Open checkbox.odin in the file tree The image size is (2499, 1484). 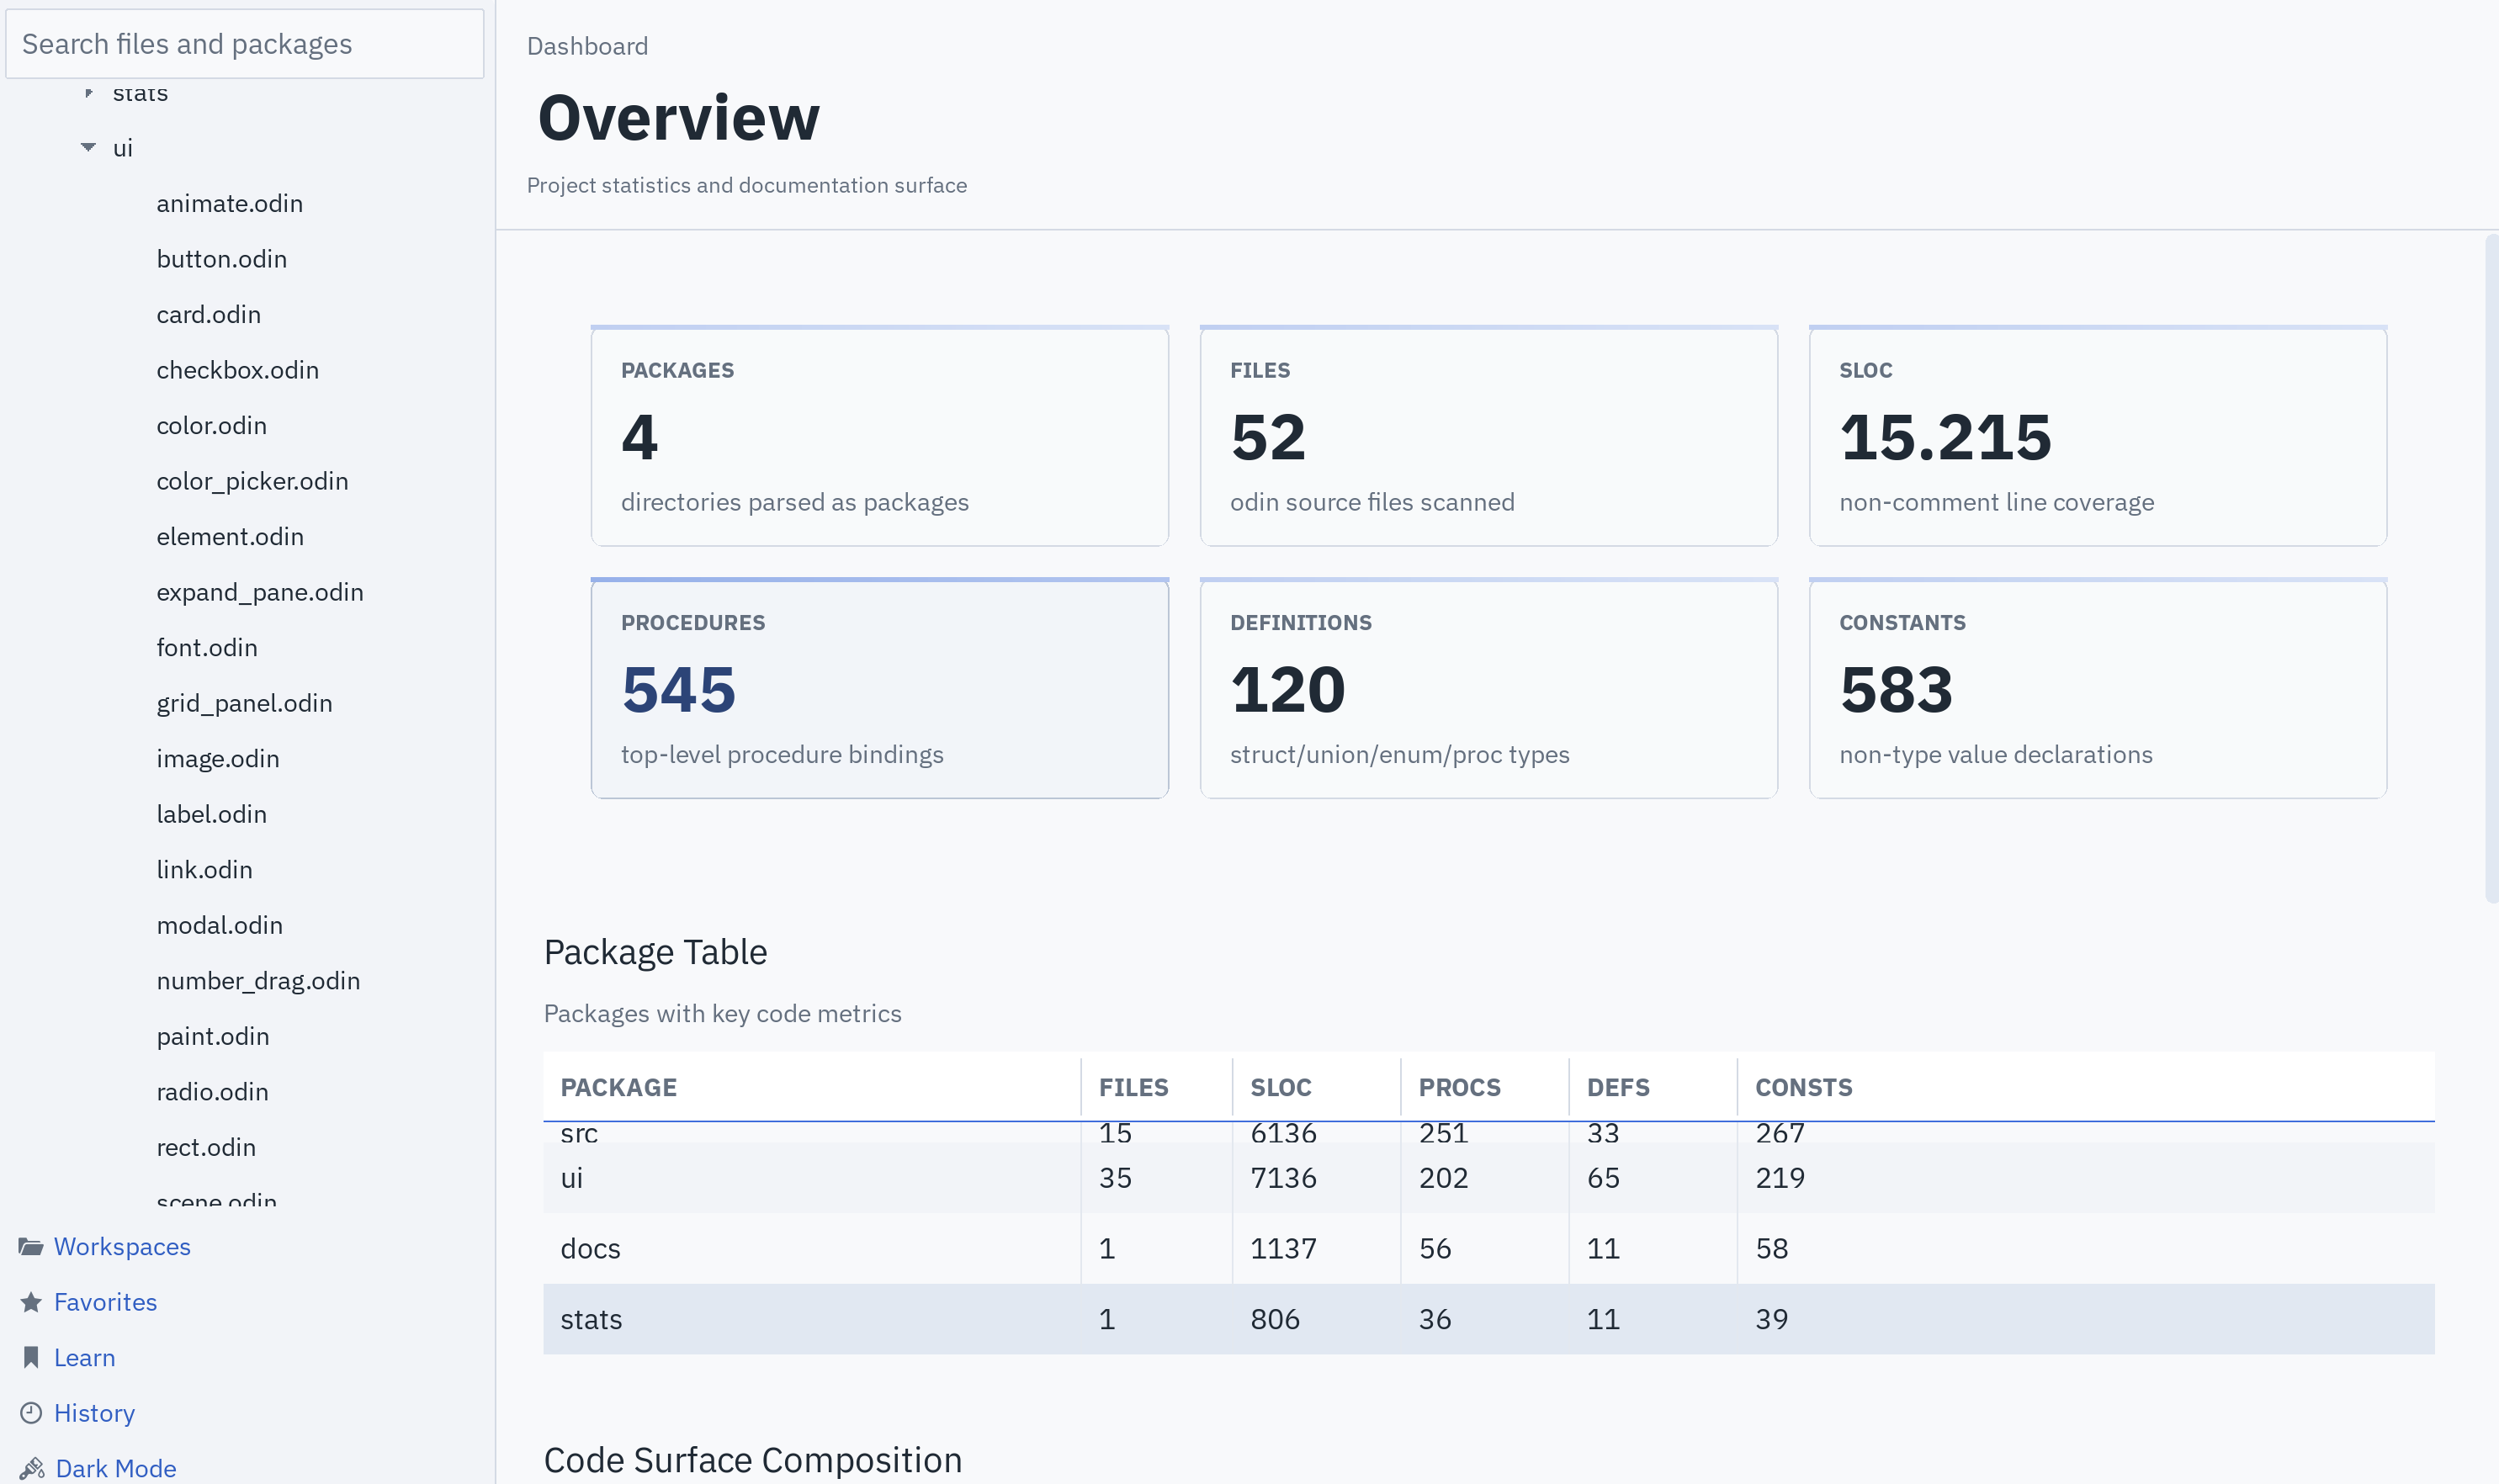(237, 370)
